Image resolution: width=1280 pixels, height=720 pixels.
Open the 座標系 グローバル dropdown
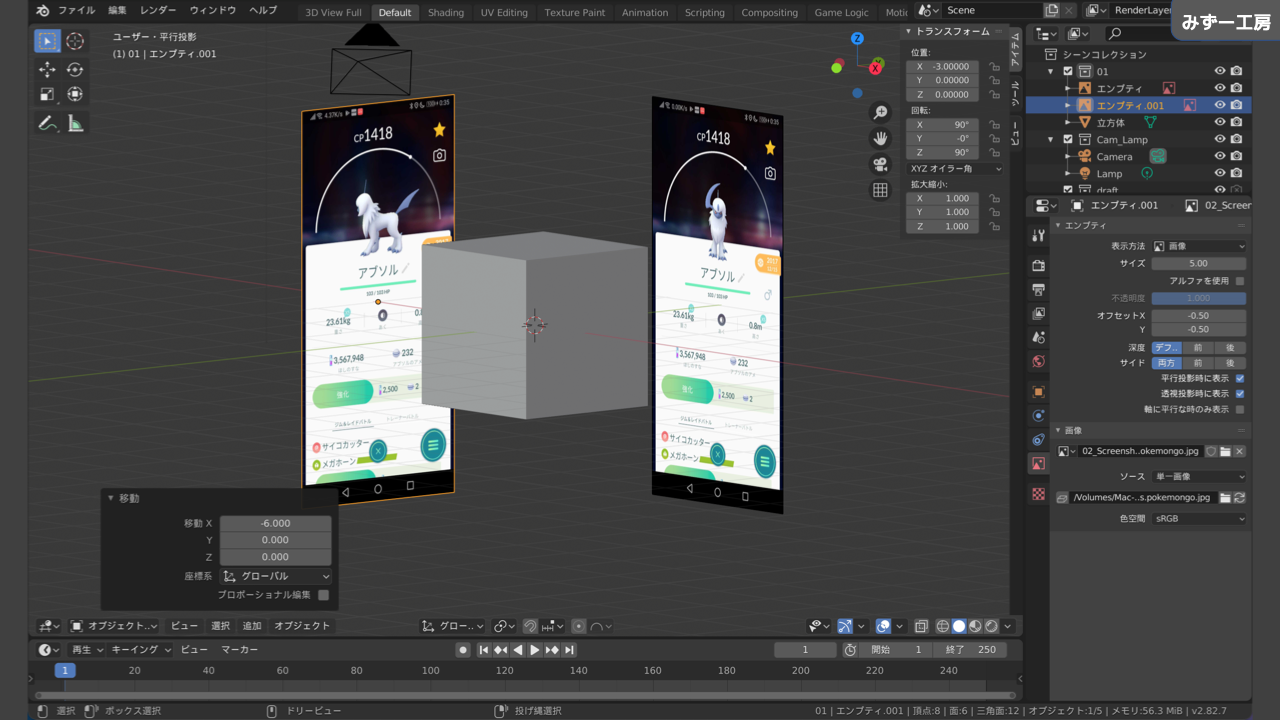(x=276, y=576)
